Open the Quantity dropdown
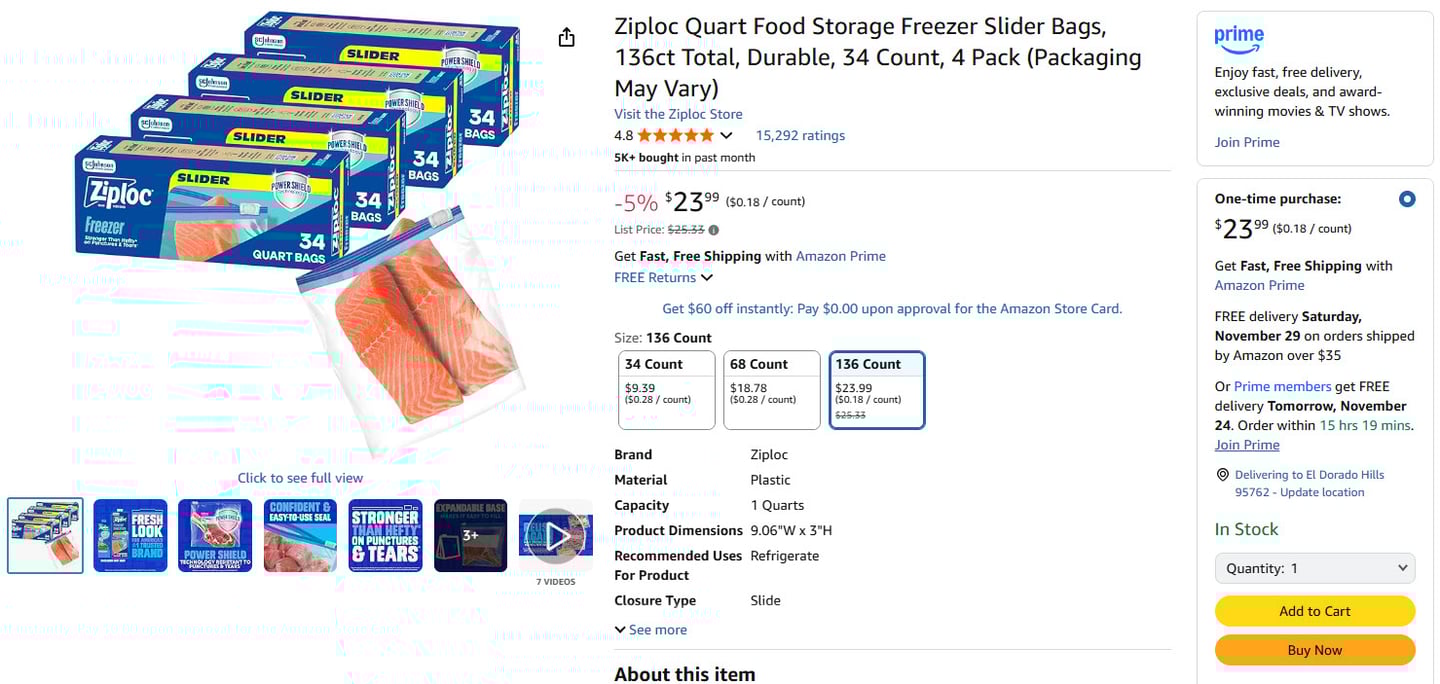The image size is (1440, 684). [x=1315, y=568]
